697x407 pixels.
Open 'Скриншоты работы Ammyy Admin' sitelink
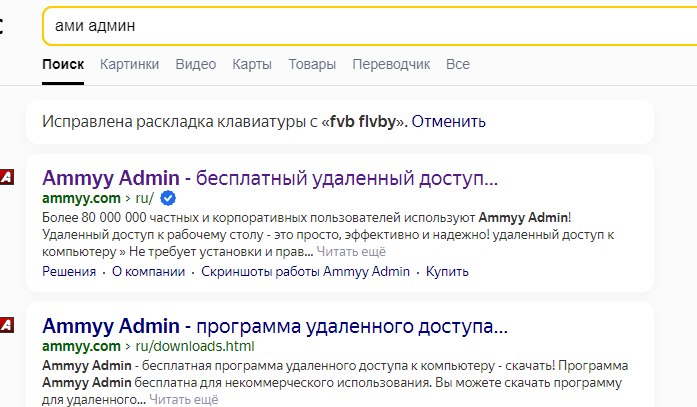pos(305,271)
